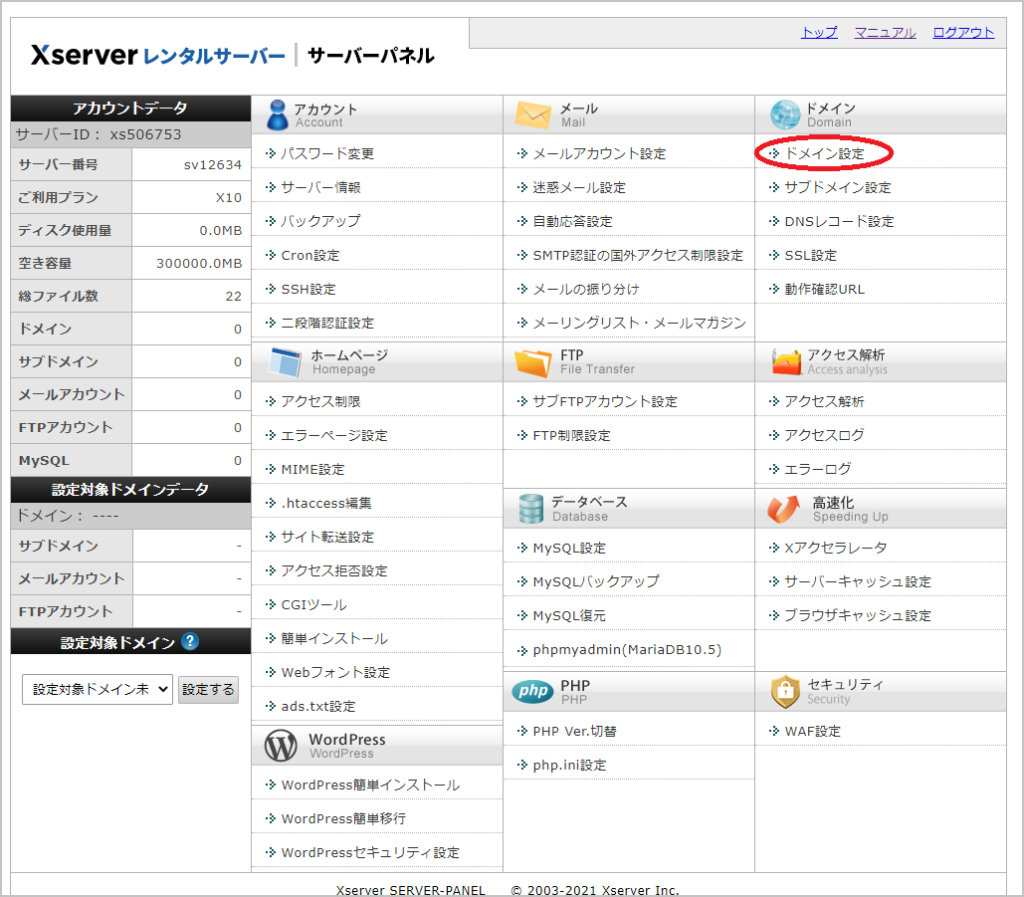Open サブドメイン設定 link
This screenshot has height=897, width=1024.
(838, 187)
